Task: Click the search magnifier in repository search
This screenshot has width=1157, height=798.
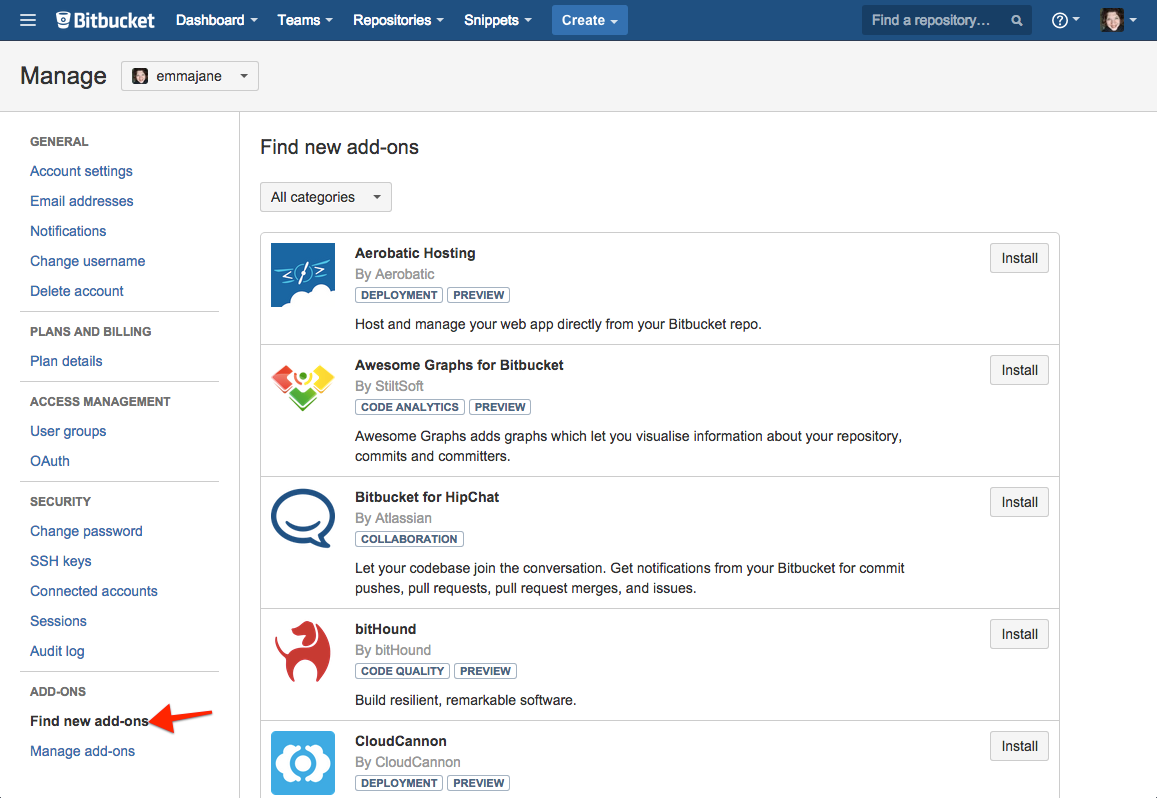Action: pyautogui.click(x=1017, y=20)
